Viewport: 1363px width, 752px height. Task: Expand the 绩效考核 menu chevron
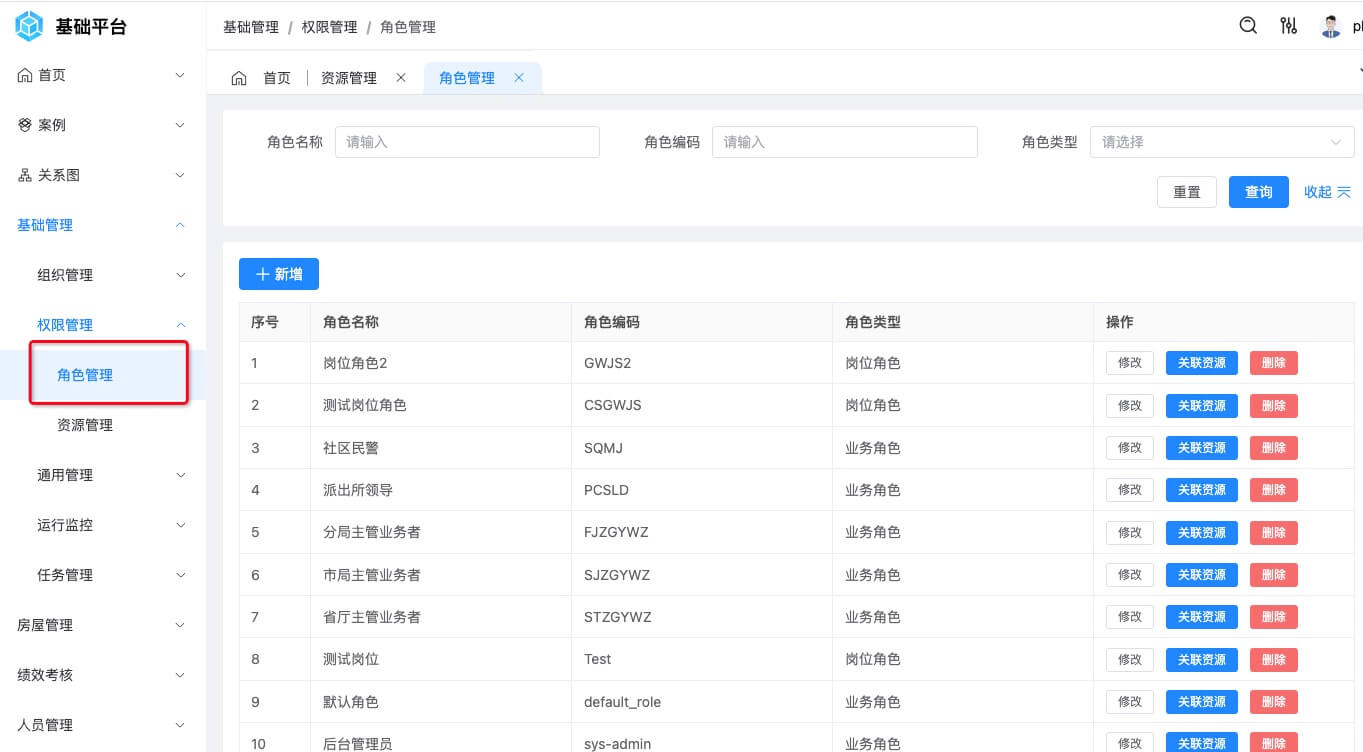[x=180, y=675]
